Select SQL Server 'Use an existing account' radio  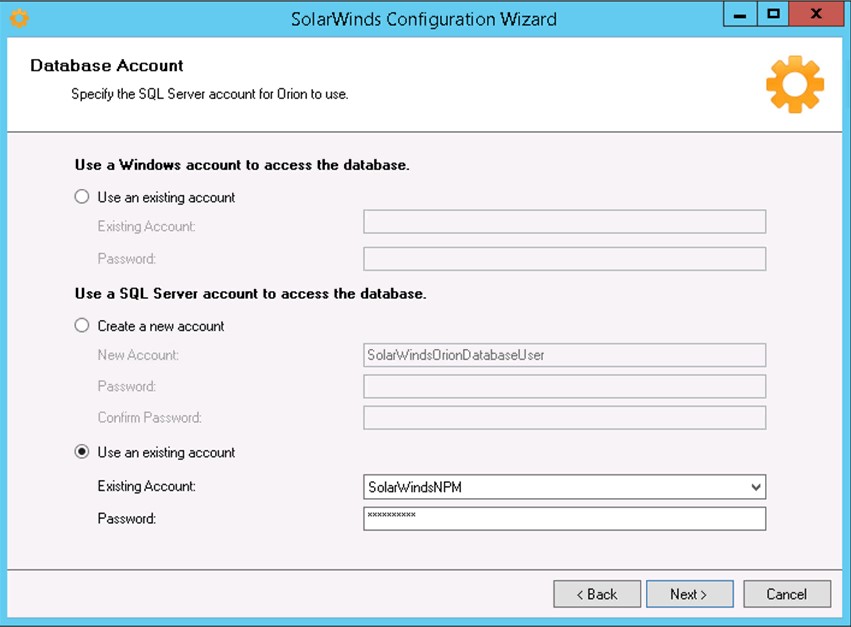(83, 452)
